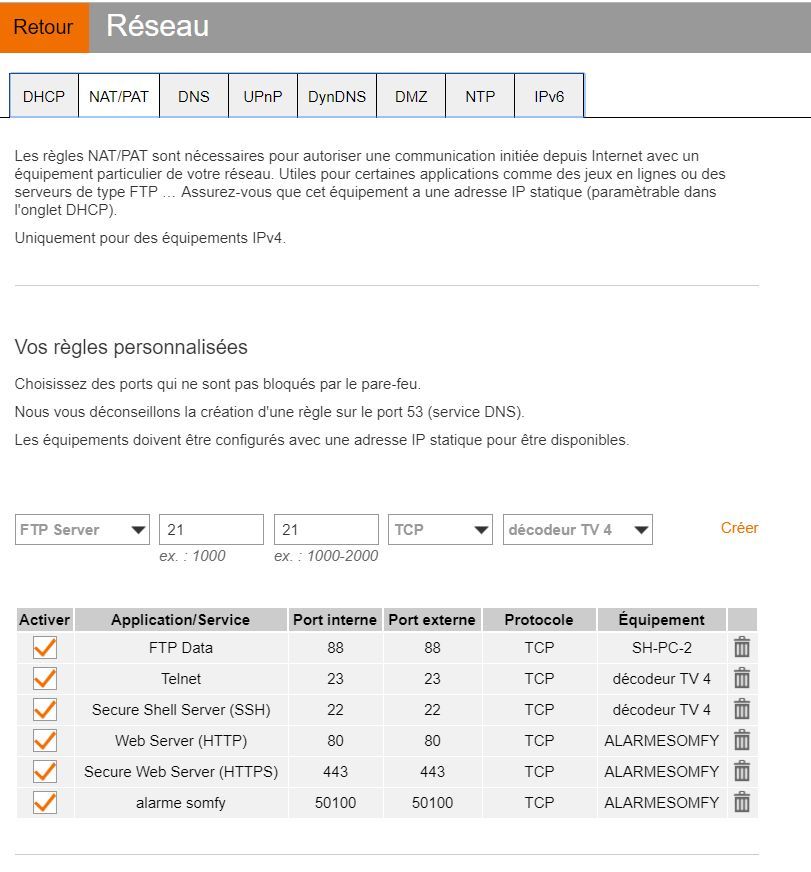
Task: Open the DNS tab
Action: pos(194,97)
